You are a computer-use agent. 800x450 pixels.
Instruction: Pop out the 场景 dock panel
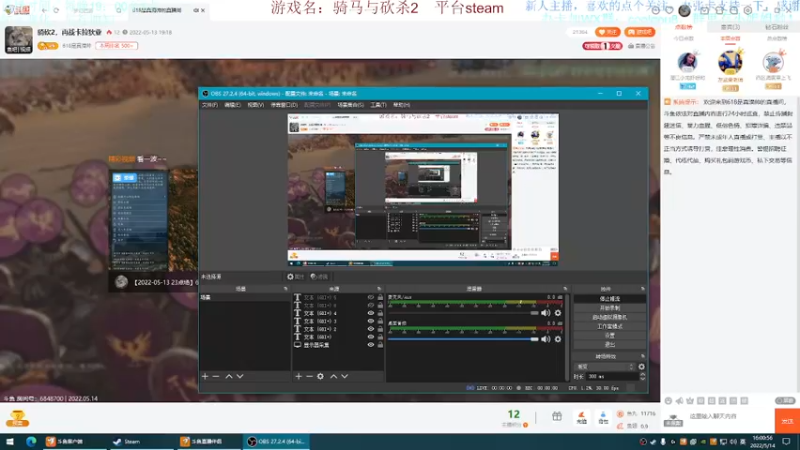pyautogui.click(x=286, y=289)
